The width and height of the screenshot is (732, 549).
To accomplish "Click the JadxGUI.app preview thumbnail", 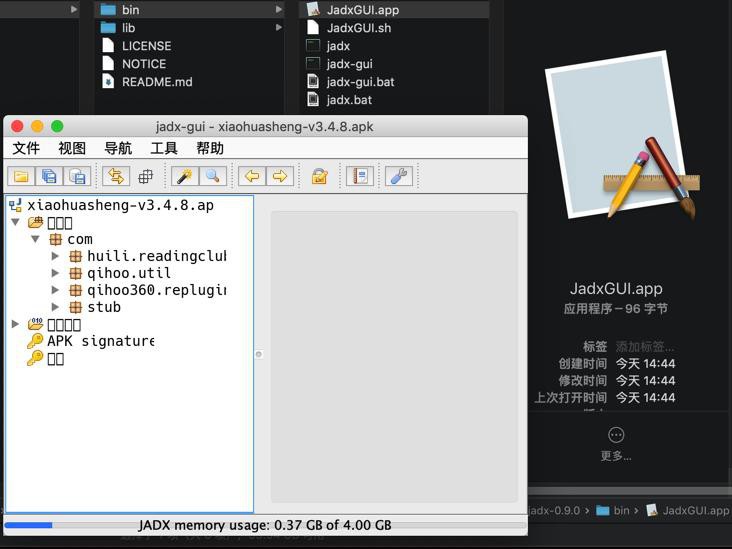I will point(622,135).
